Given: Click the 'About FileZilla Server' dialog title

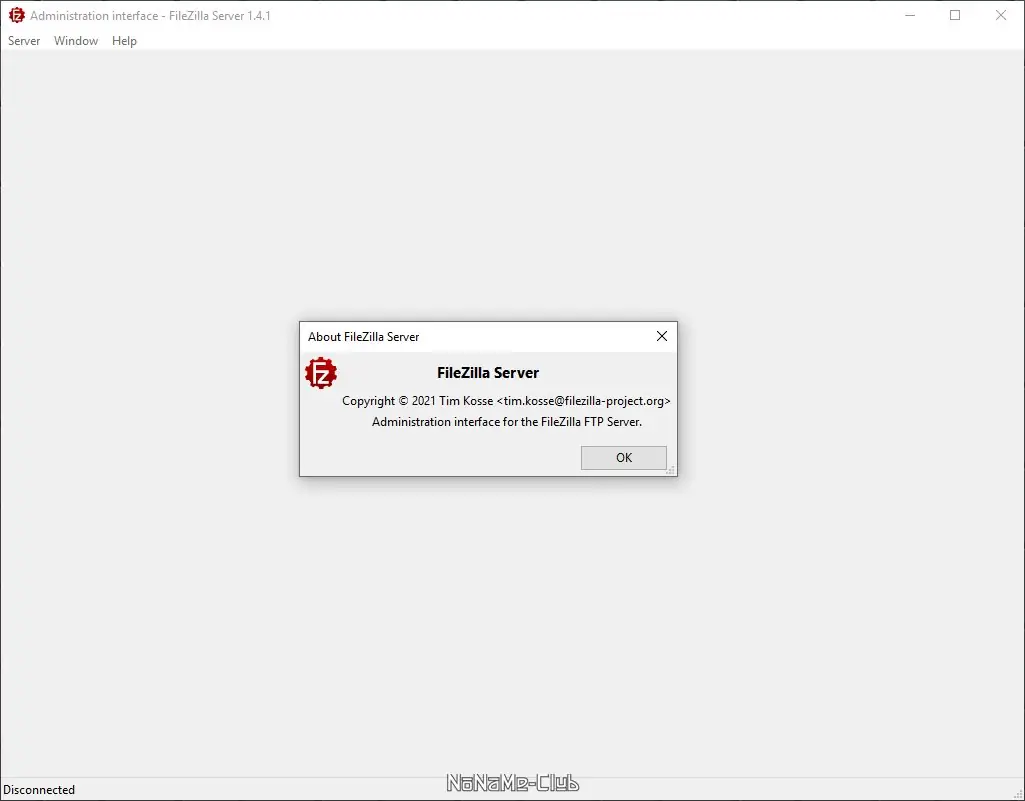Looking at the screenshot, I should [363, 337].
